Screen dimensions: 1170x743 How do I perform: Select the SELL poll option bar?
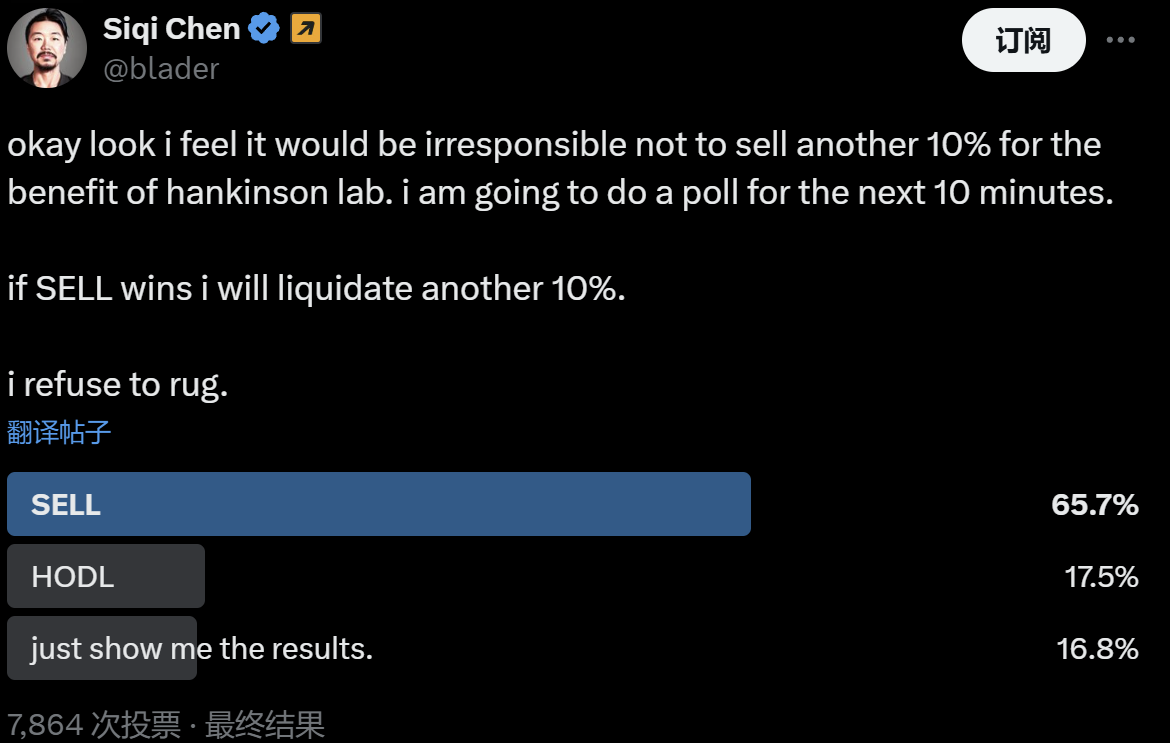point(379,504)
